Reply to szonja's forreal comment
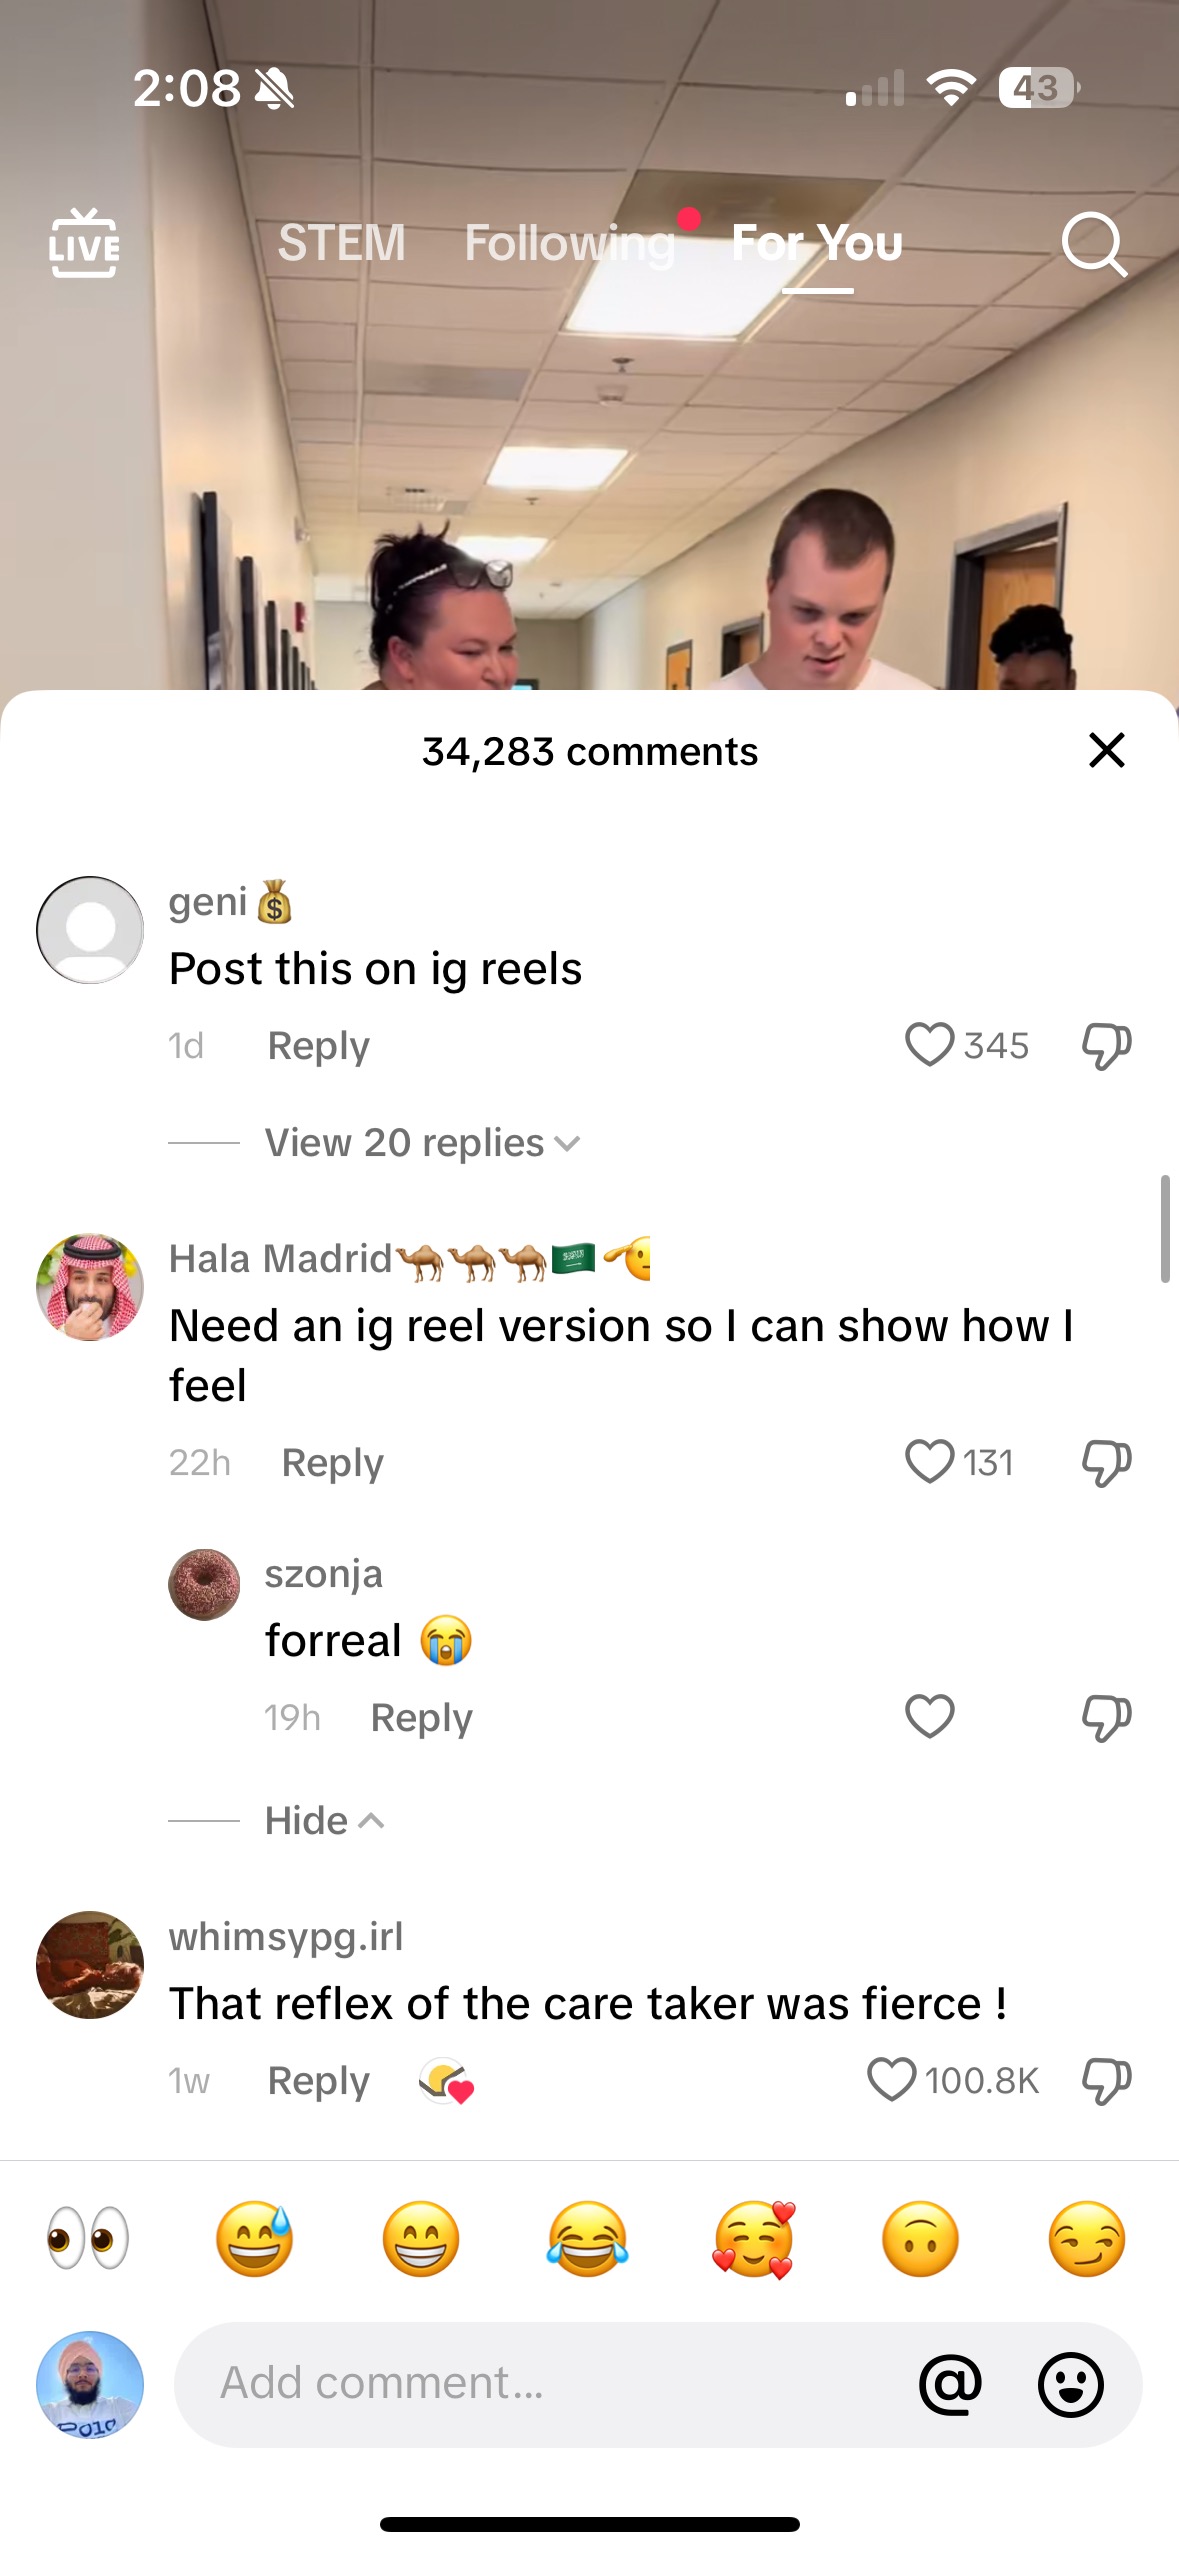1179x2556 pixels. [421, 1717]
